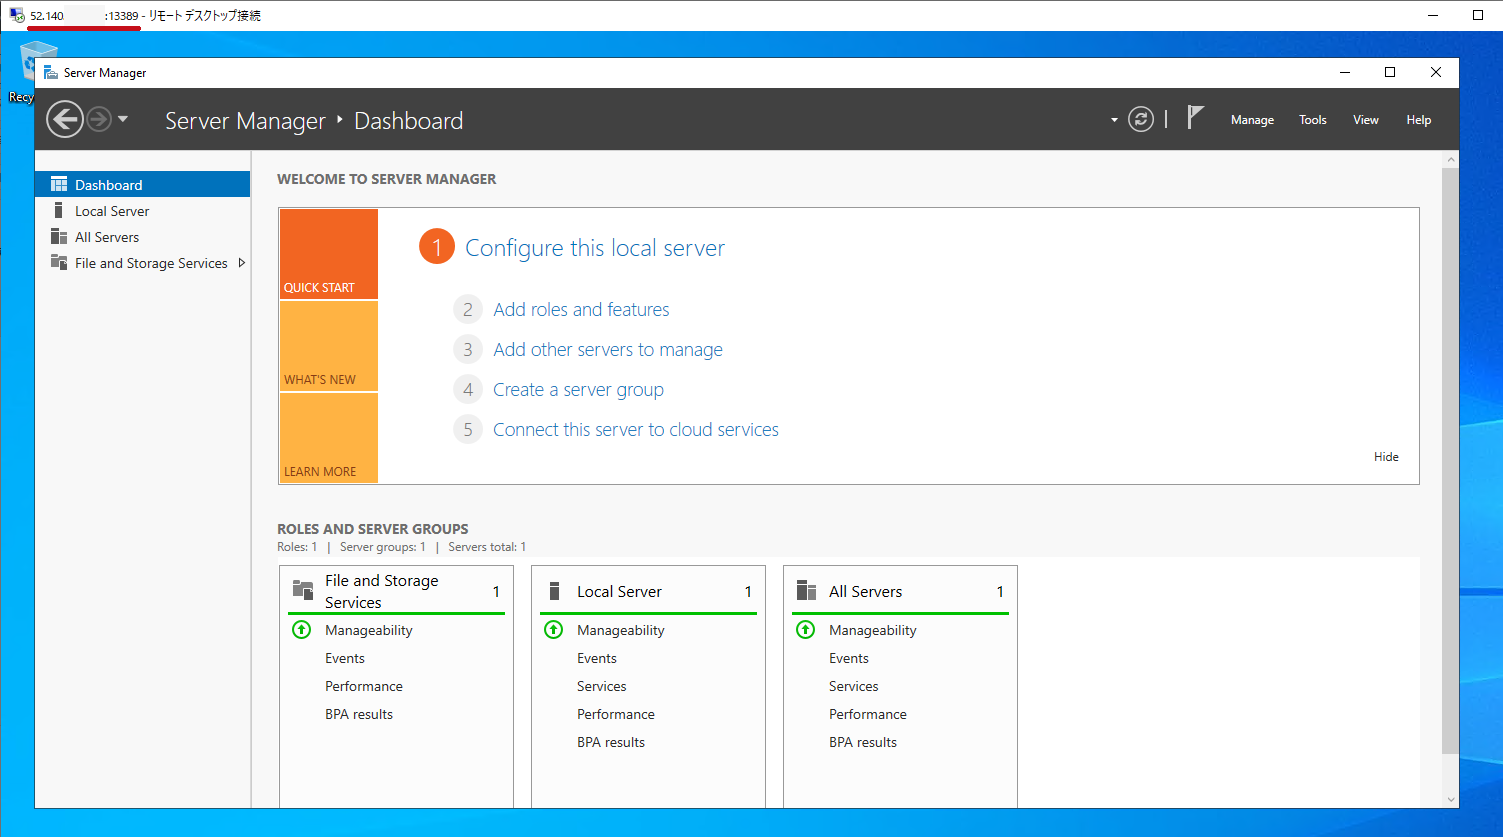1503x837 pixels.
Task: Select Dashboard in the left navigation
Action: [142, 185]
